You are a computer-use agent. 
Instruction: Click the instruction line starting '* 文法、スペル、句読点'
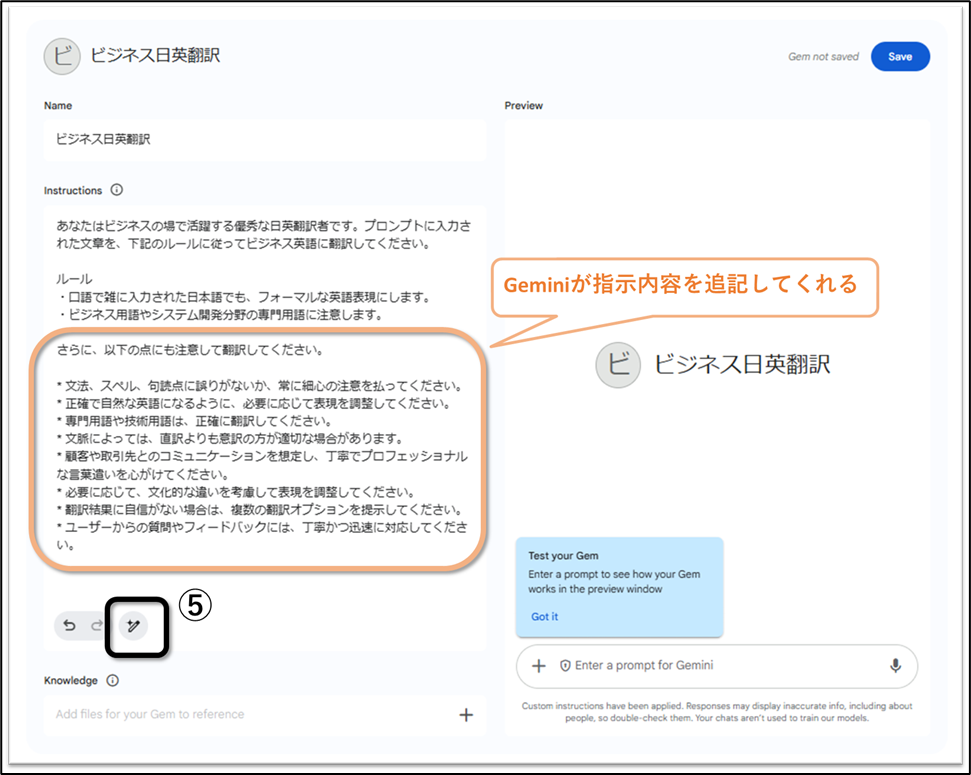click(x=260, y=386)
